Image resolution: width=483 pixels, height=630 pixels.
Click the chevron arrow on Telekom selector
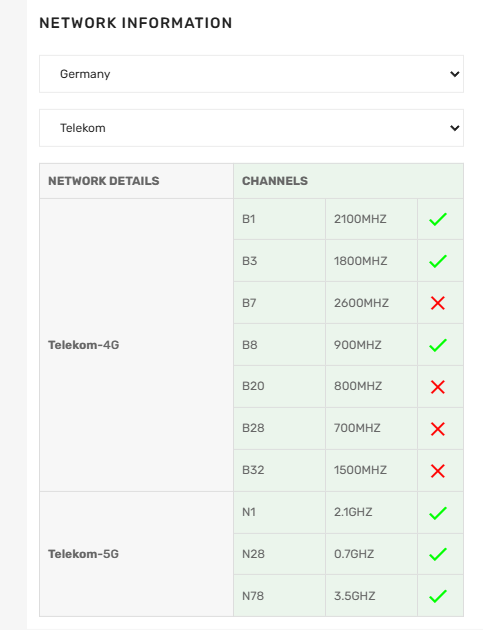(454, 128)
